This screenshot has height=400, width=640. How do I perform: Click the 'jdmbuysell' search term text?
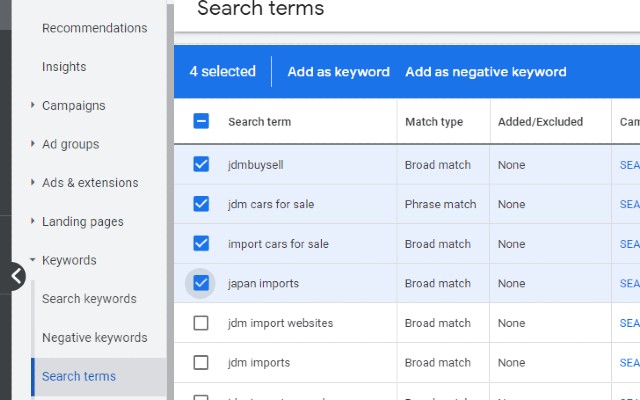coord(256,165)
